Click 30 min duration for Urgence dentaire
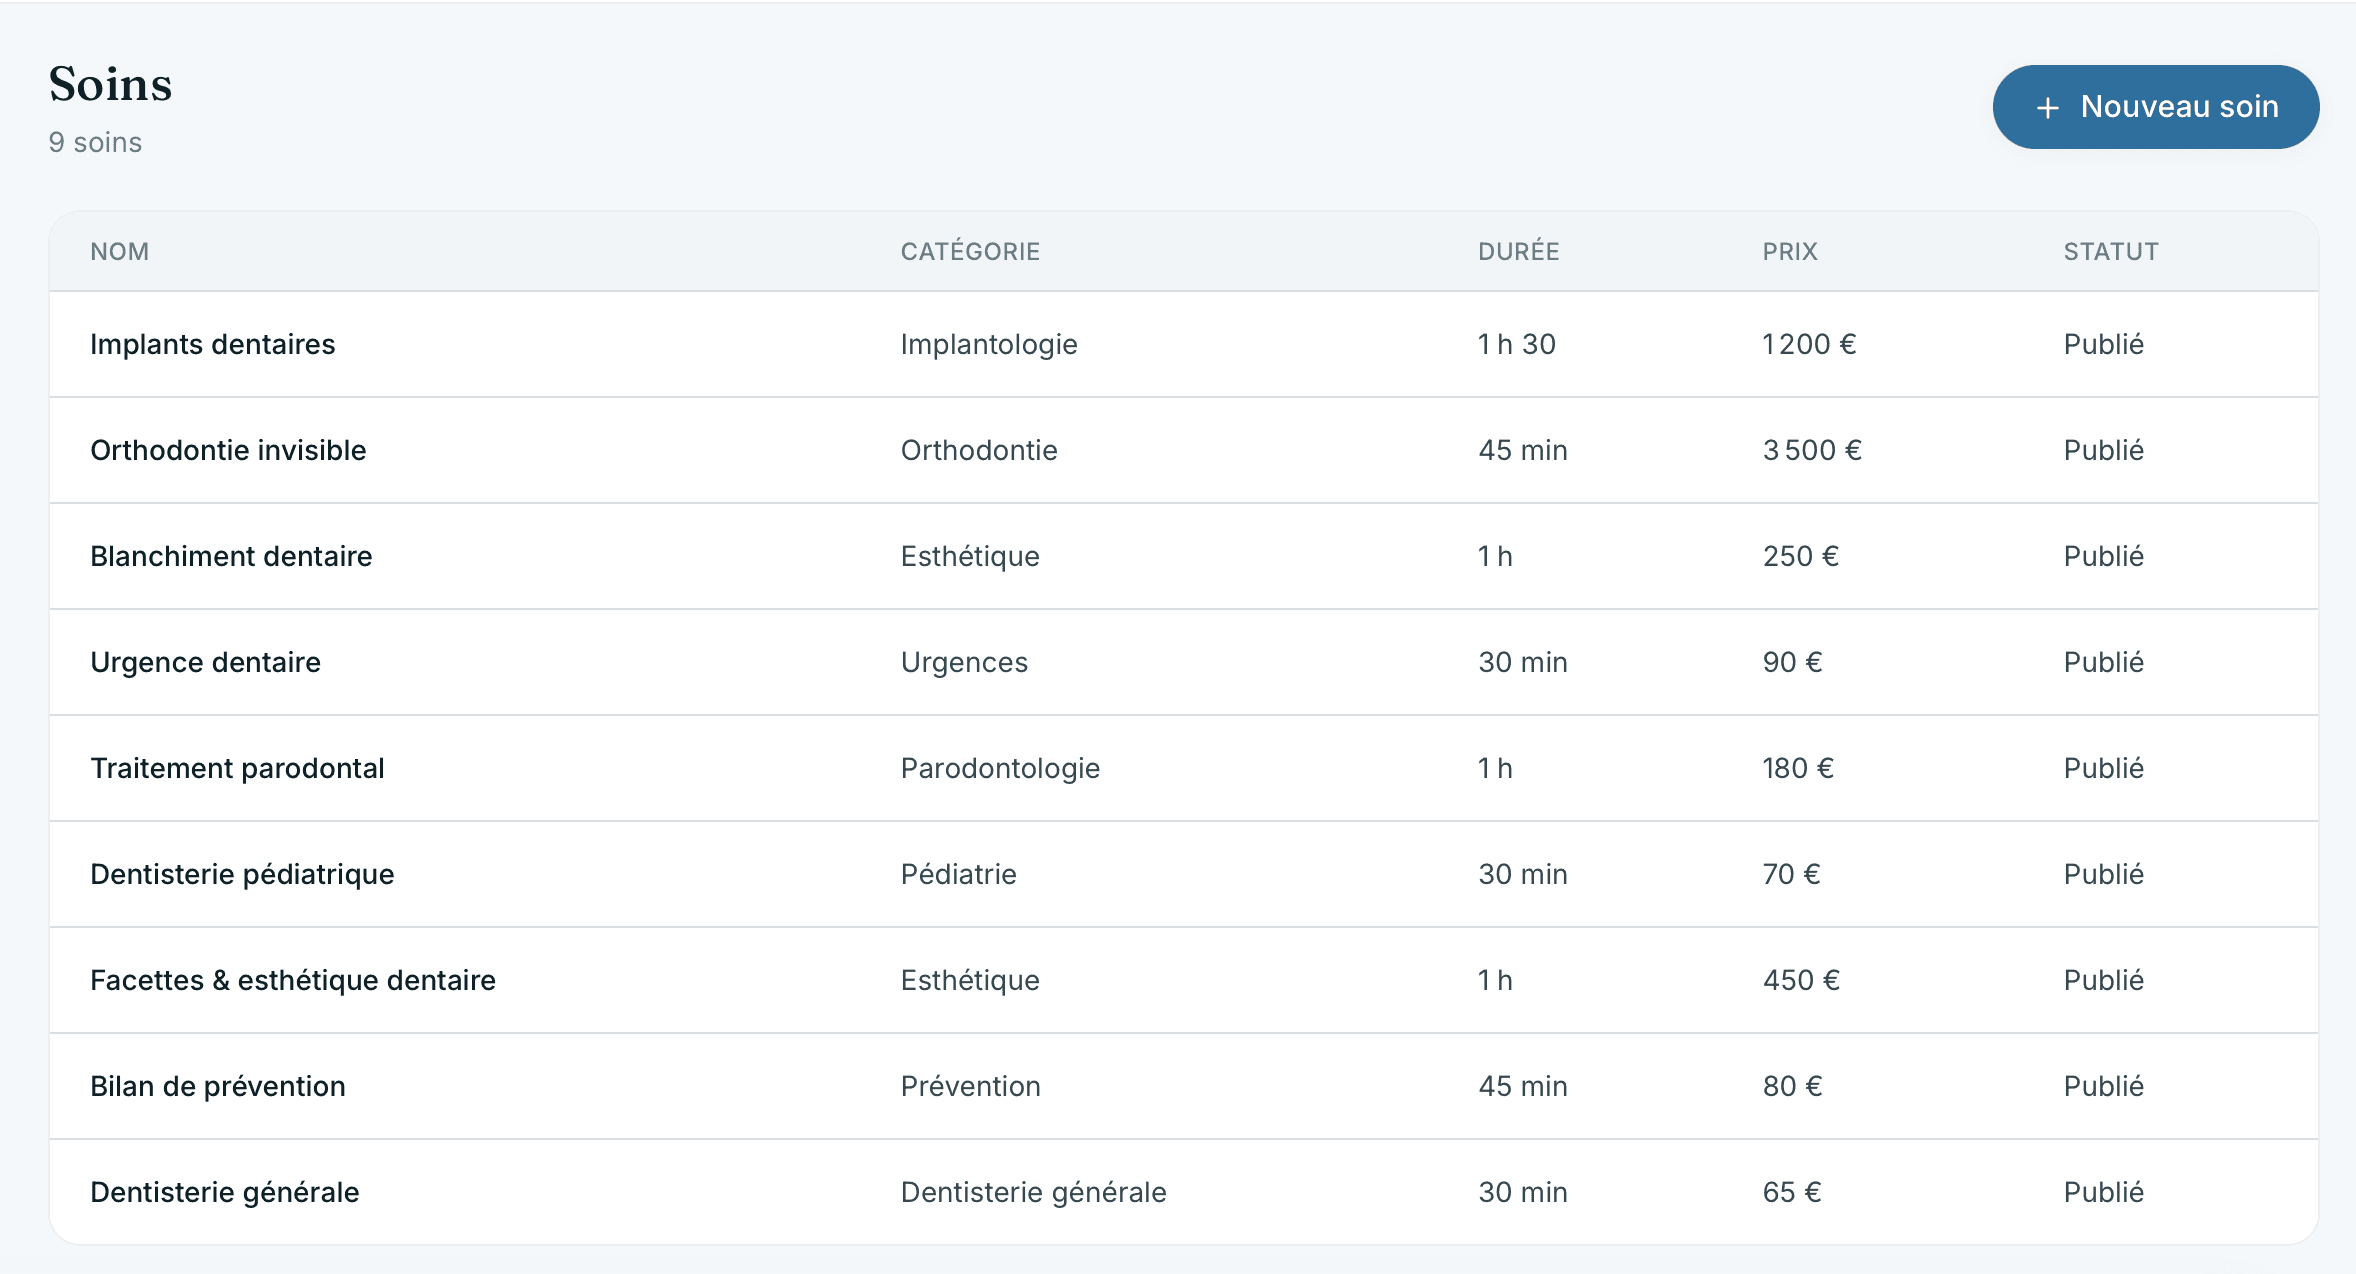Viewport: 2356px width, 1274px height. click(1523, 662)
